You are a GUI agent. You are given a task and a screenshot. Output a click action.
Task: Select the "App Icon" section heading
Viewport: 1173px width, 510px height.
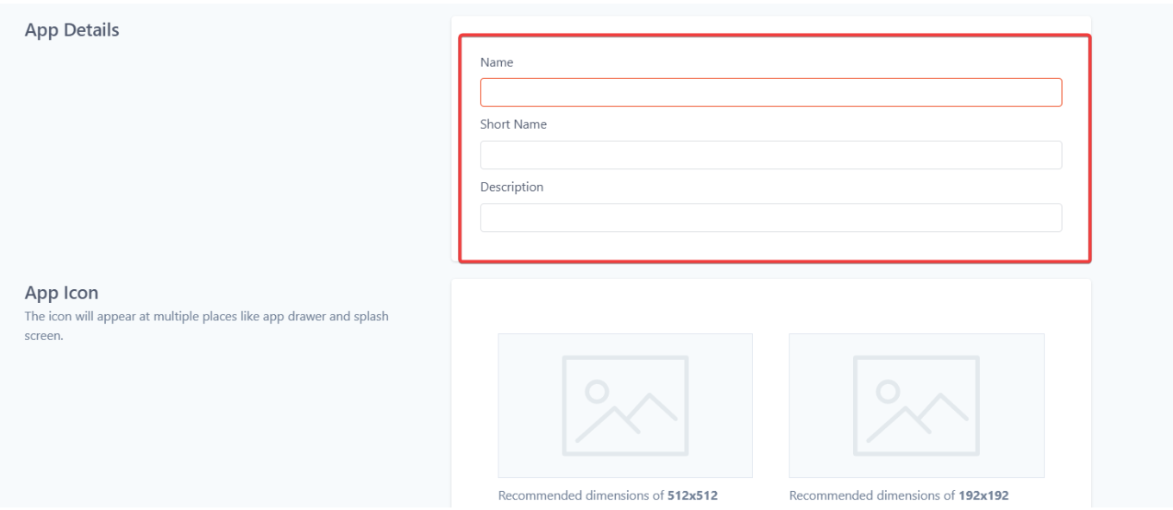click(x=61, y=293)
